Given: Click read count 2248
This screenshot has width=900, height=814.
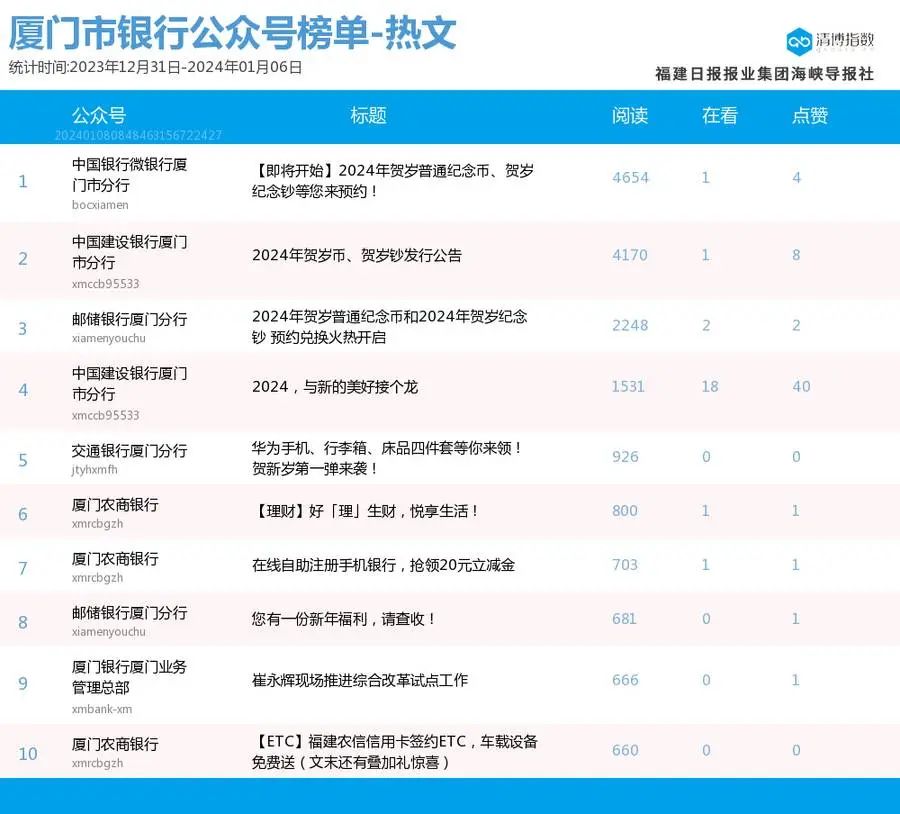Looking at the screenshot, I should tap(630, 325).
